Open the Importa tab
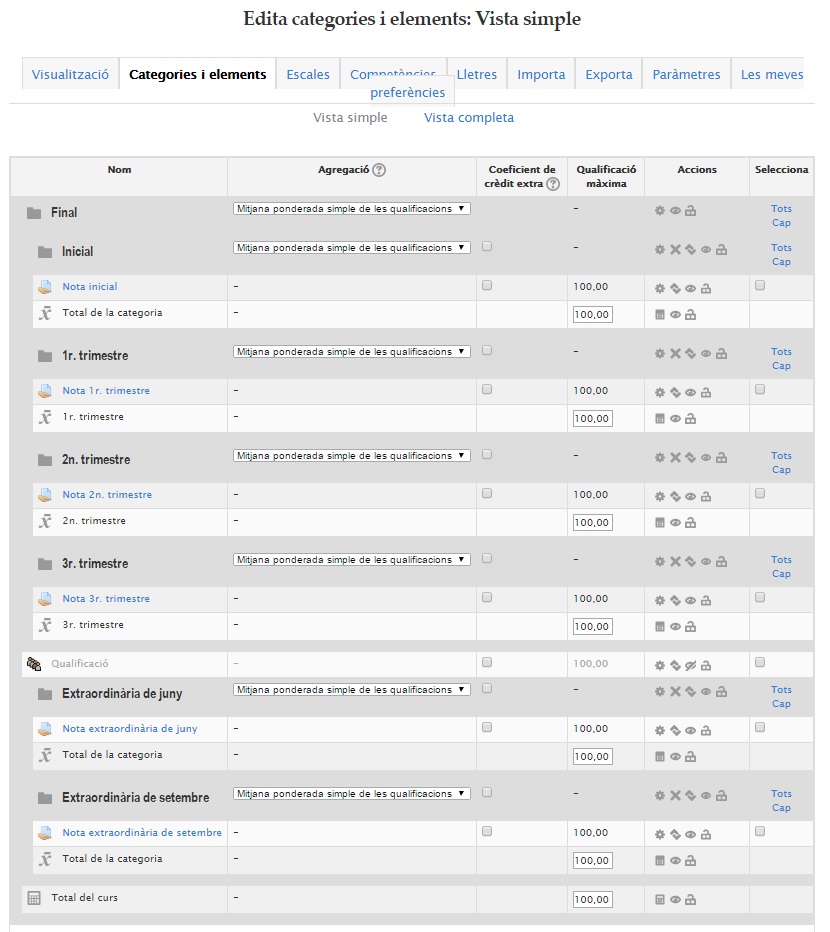The width and height of the screenshot is (830, 932). [541, 74]
